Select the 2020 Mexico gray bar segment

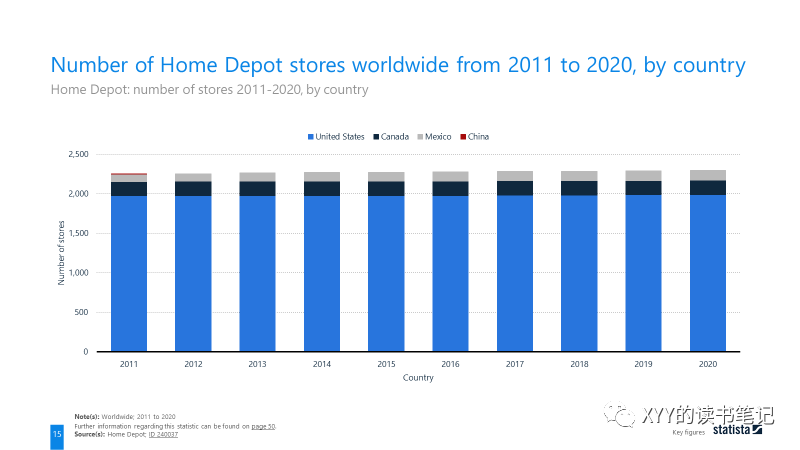[708, 175]
